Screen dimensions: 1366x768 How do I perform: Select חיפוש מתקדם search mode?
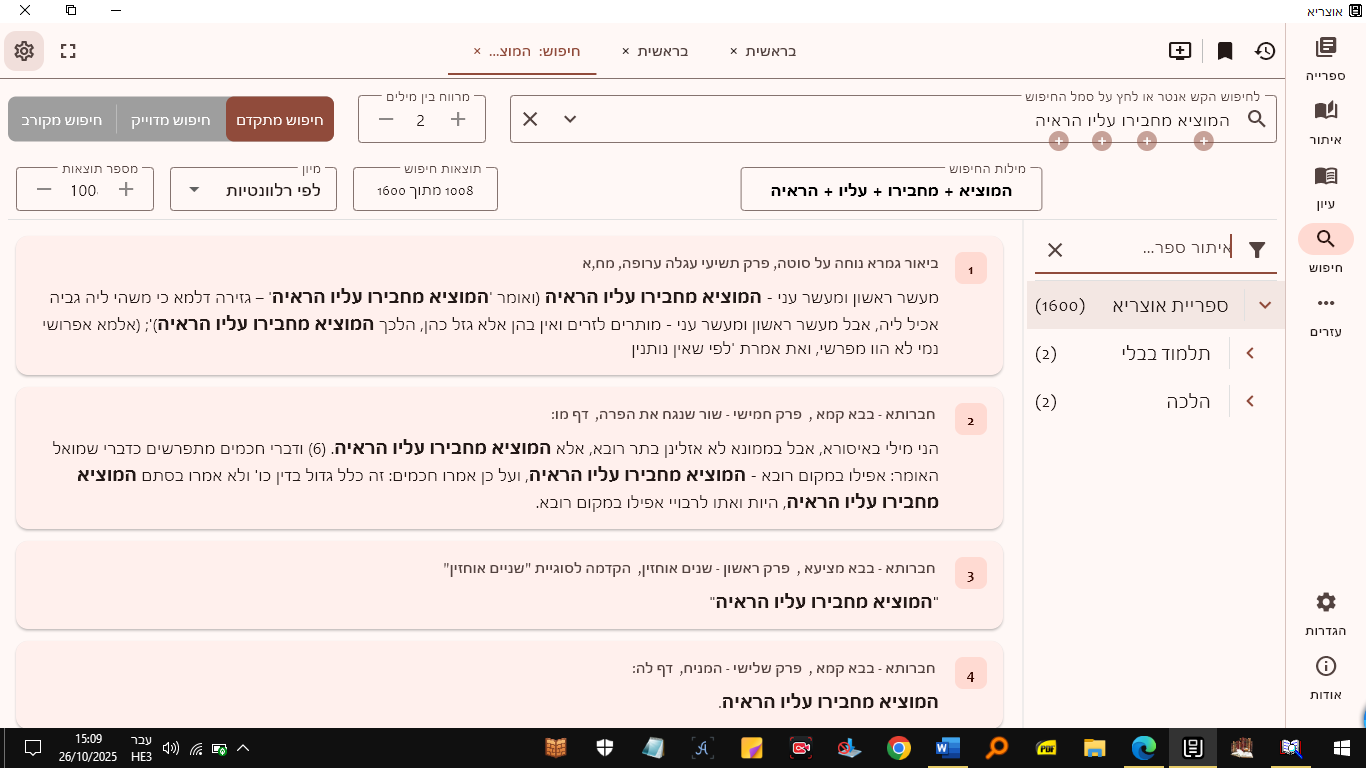(x=280, y=120)
